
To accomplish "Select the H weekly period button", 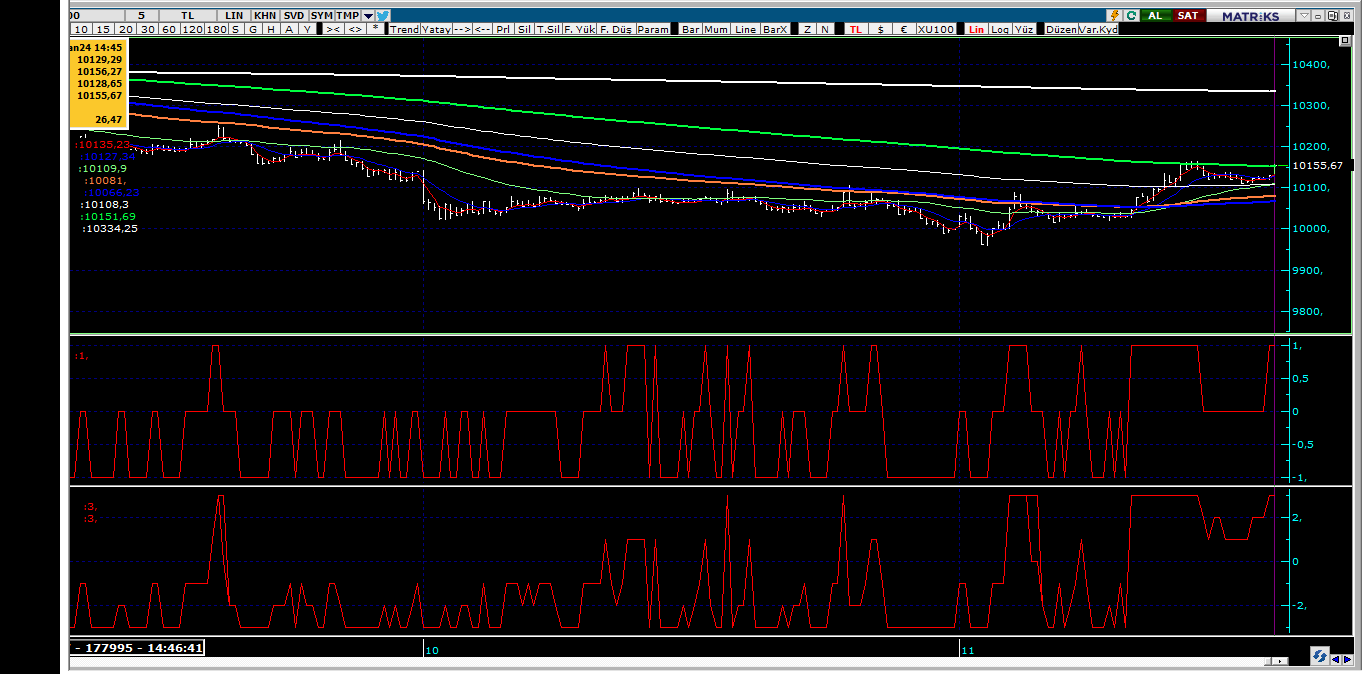I will (x=271, y=29).
